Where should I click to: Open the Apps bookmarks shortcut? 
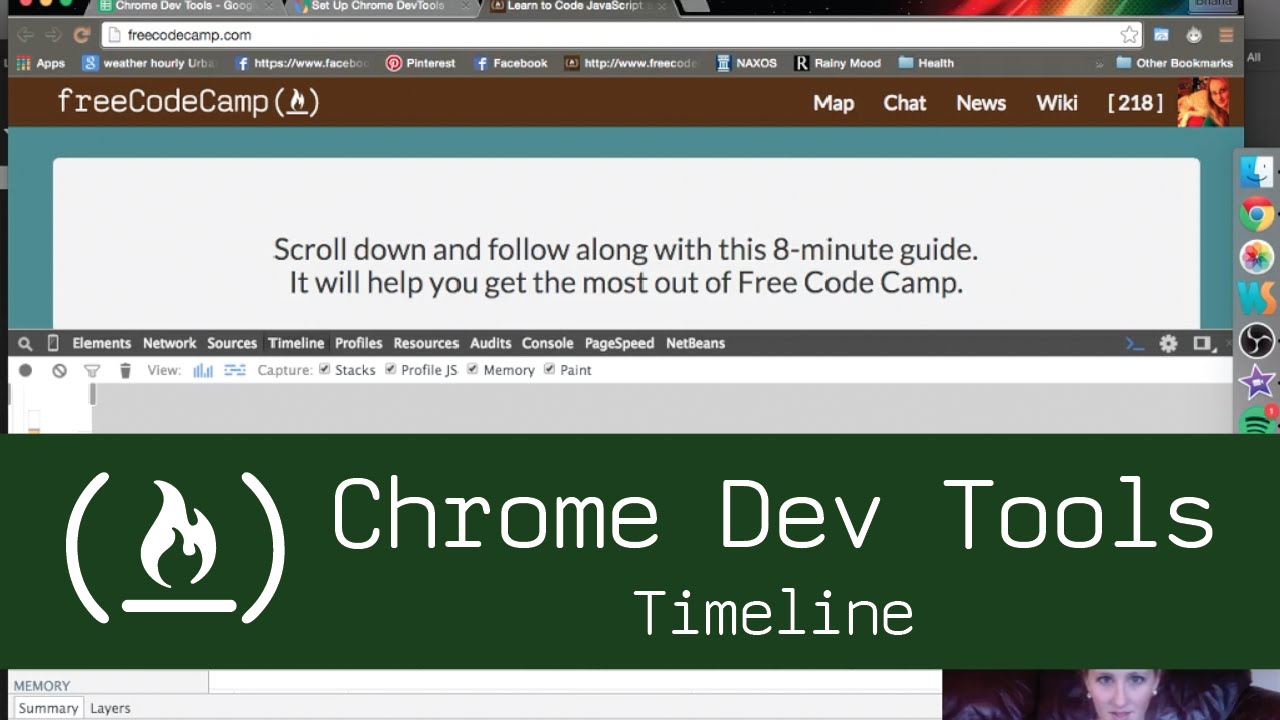point(41,63)
